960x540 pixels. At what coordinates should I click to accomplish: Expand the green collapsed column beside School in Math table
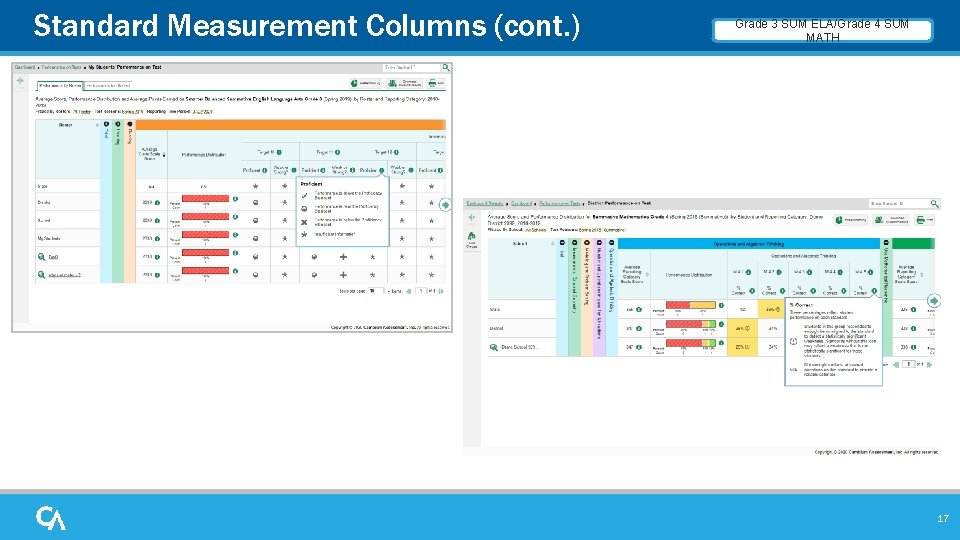(x=574, y=243)
